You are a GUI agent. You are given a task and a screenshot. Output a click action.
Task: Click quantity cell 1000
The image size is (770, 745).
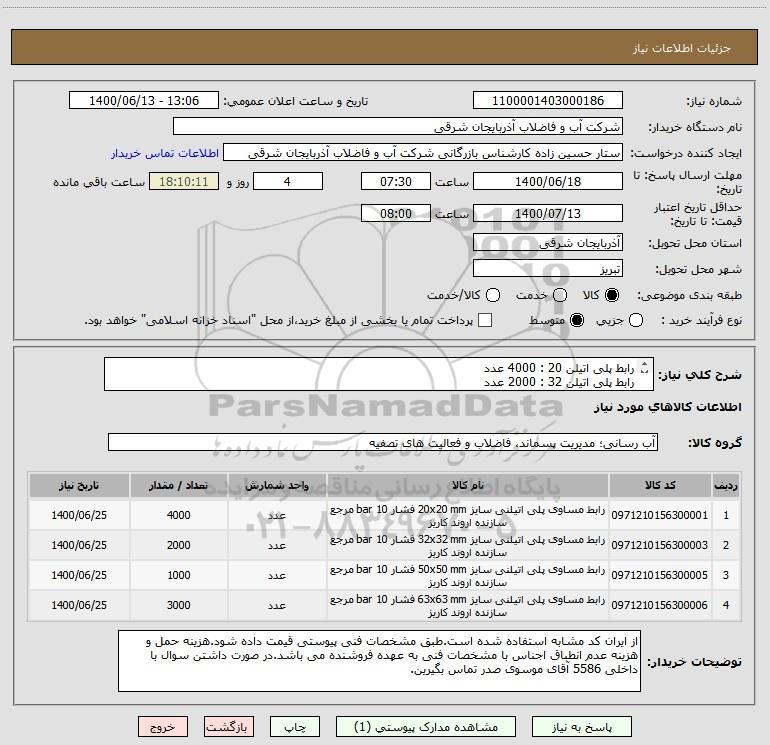tap(178, 575)
